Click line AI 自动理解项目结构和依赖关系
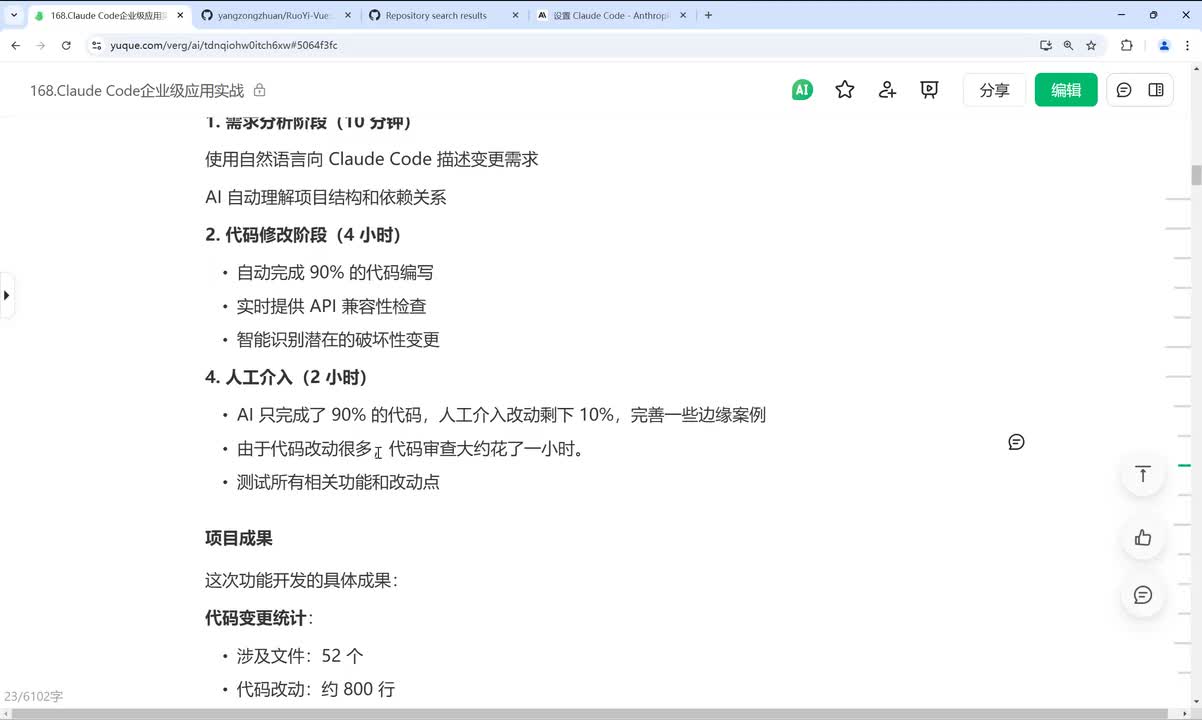 (326, 197)
